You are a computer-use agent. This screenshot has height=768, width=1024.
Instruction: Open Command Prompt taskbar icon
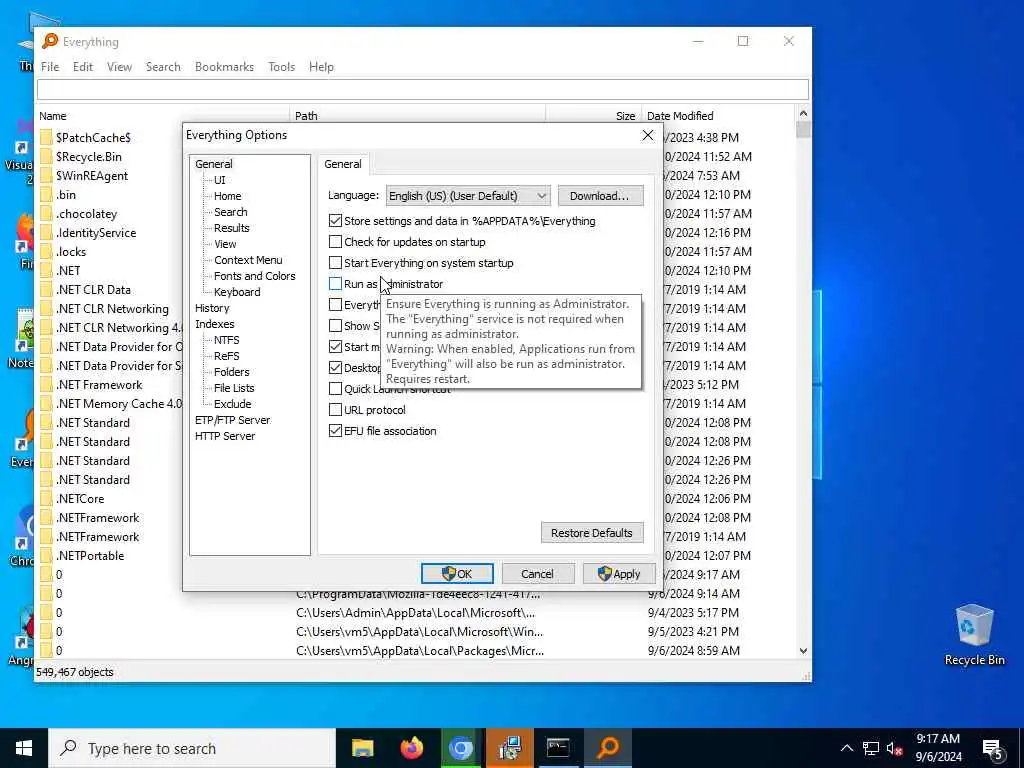[x=558, y=748]
